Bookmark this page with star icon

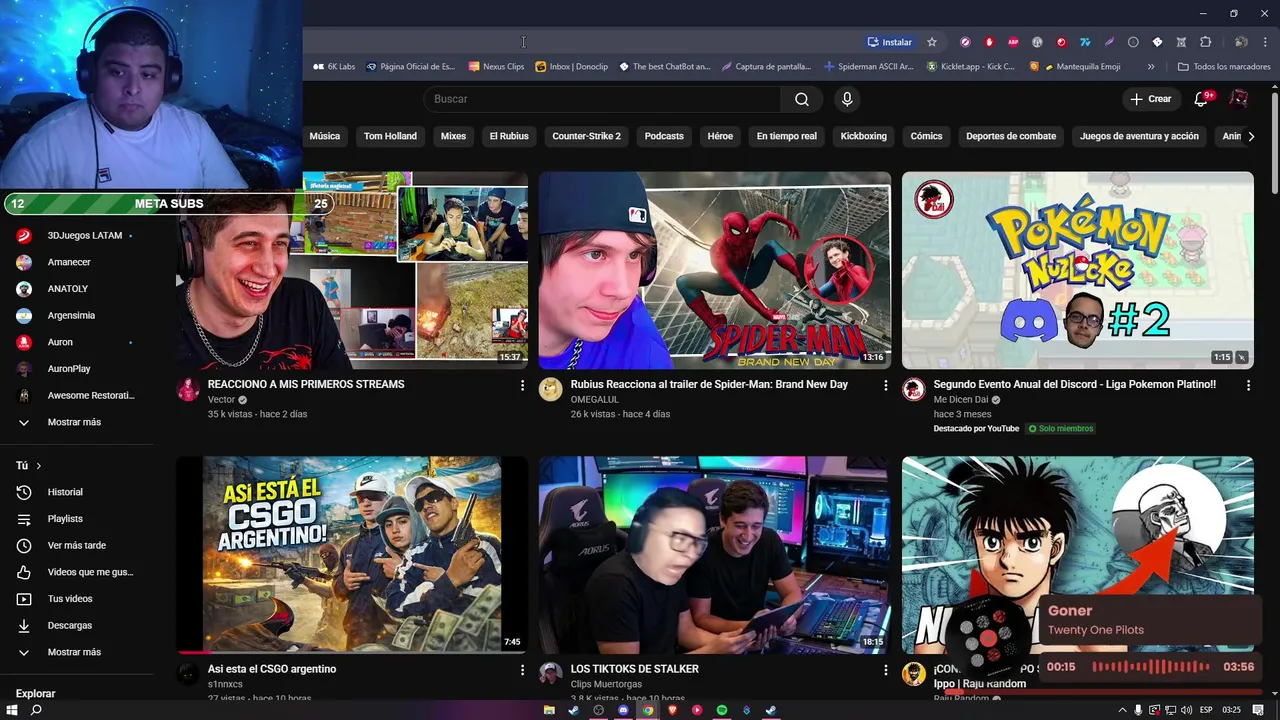click(932, 42)
